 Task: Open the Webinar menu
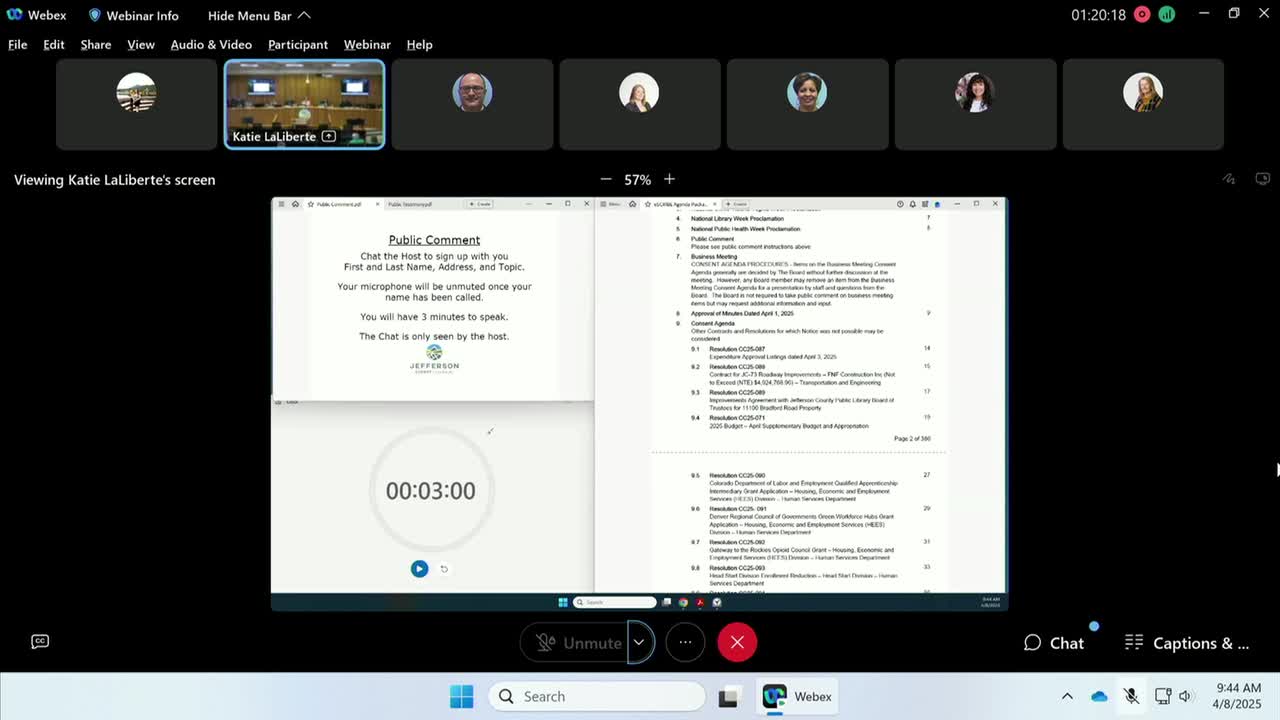click(367, 44)
